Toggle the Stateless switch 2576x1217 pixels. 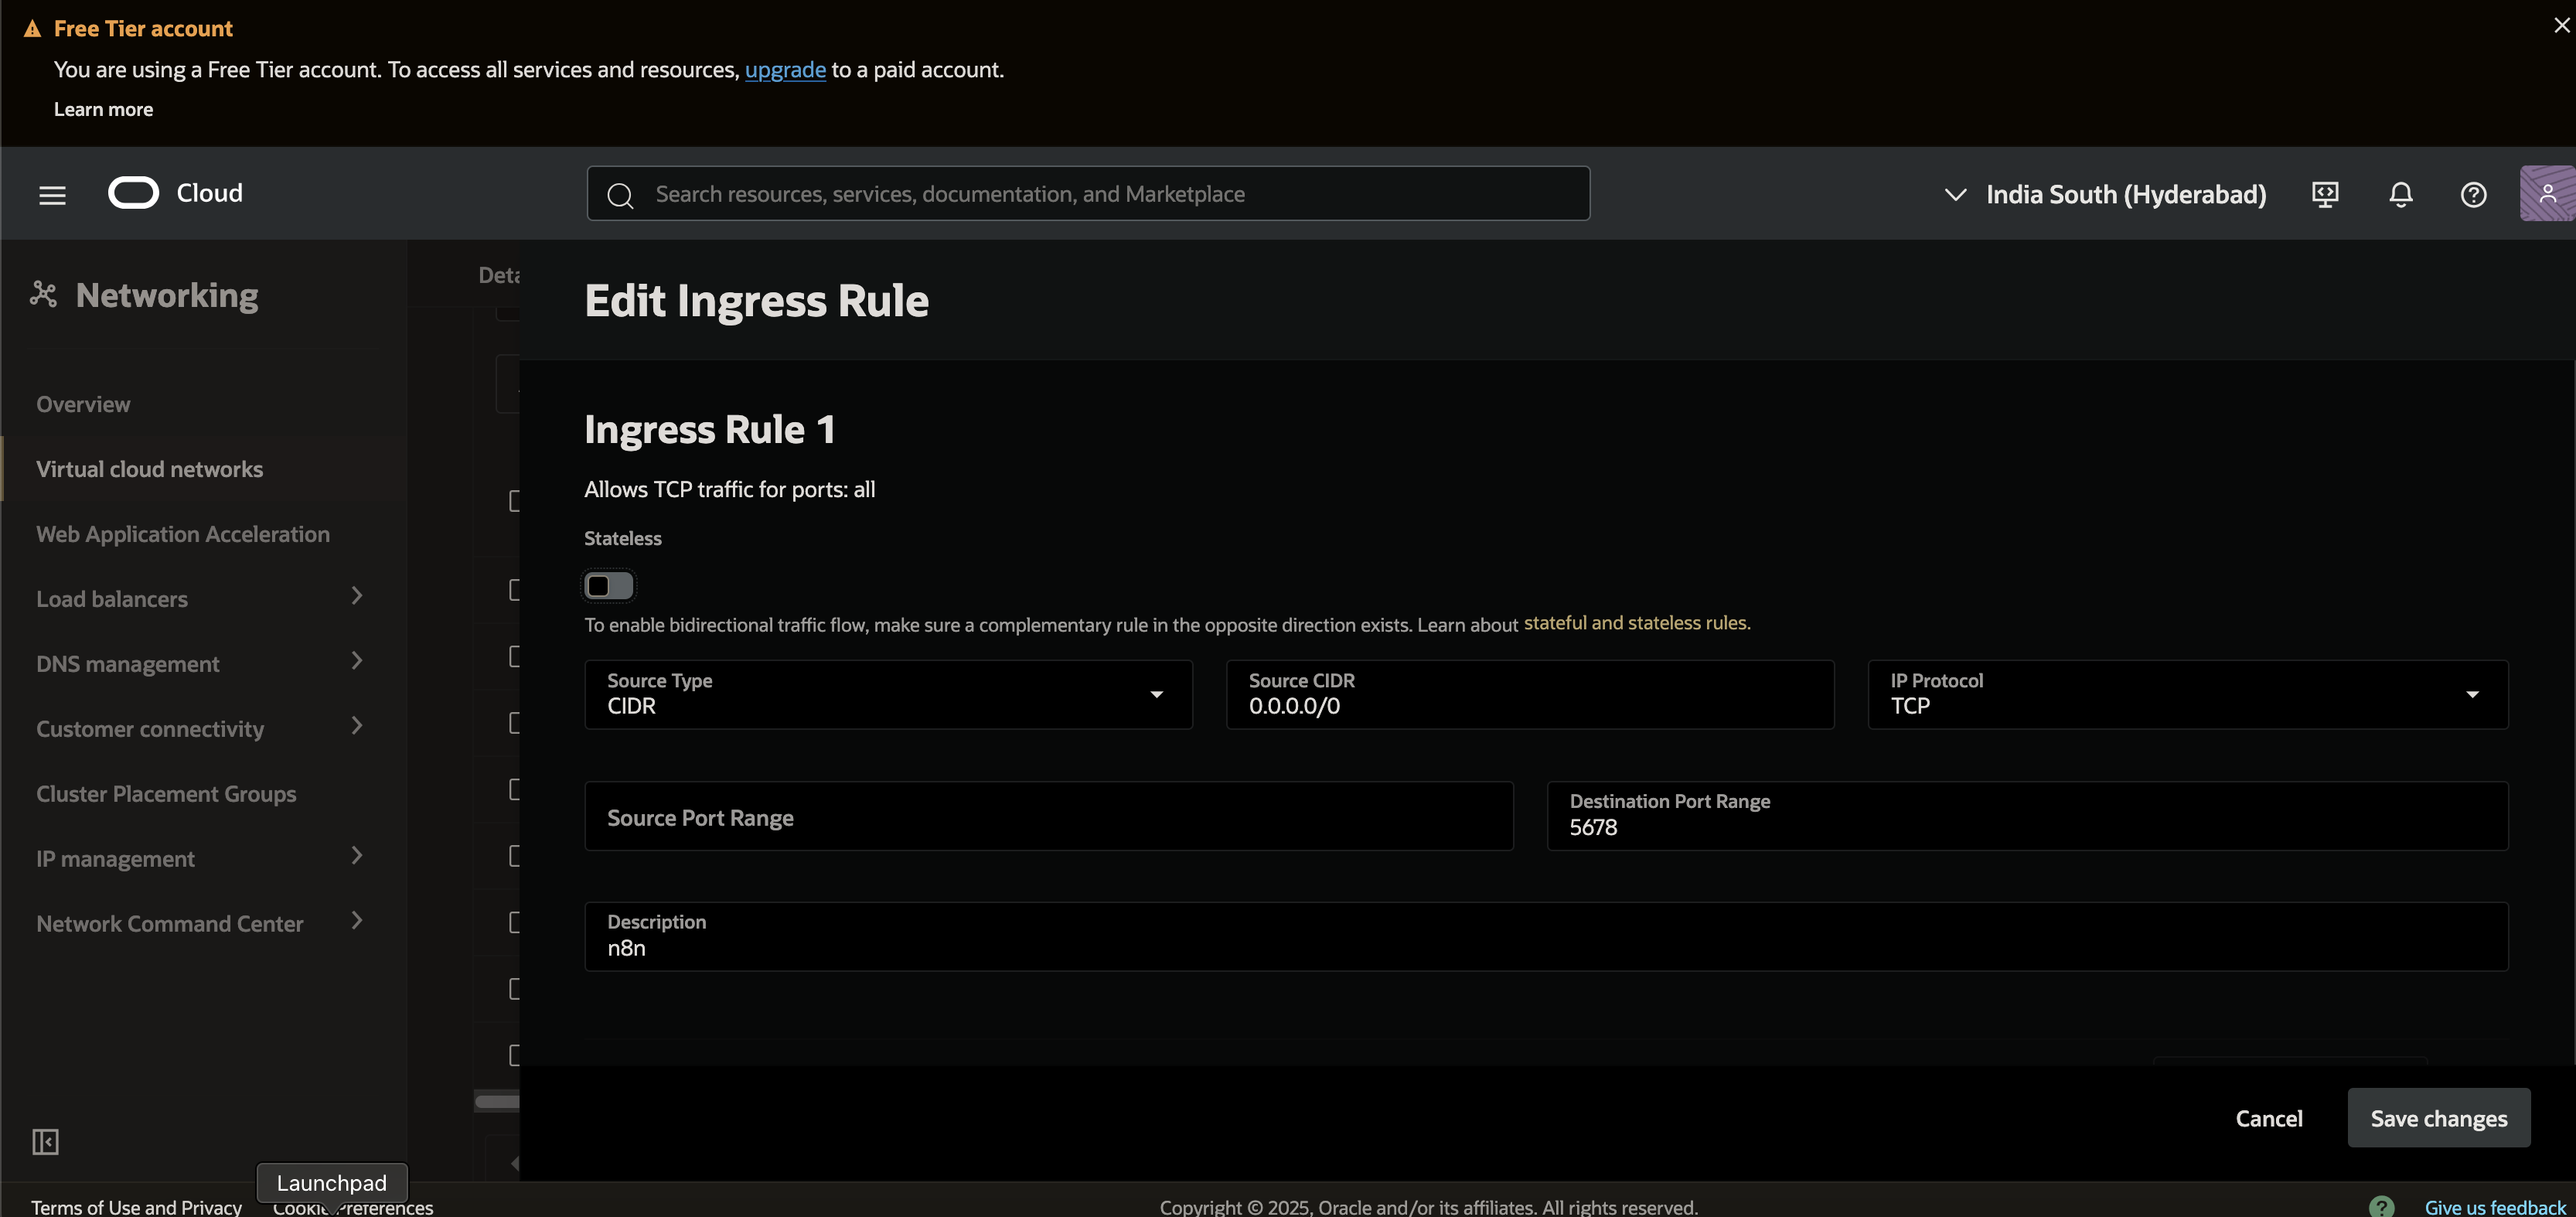coord(608,586)
